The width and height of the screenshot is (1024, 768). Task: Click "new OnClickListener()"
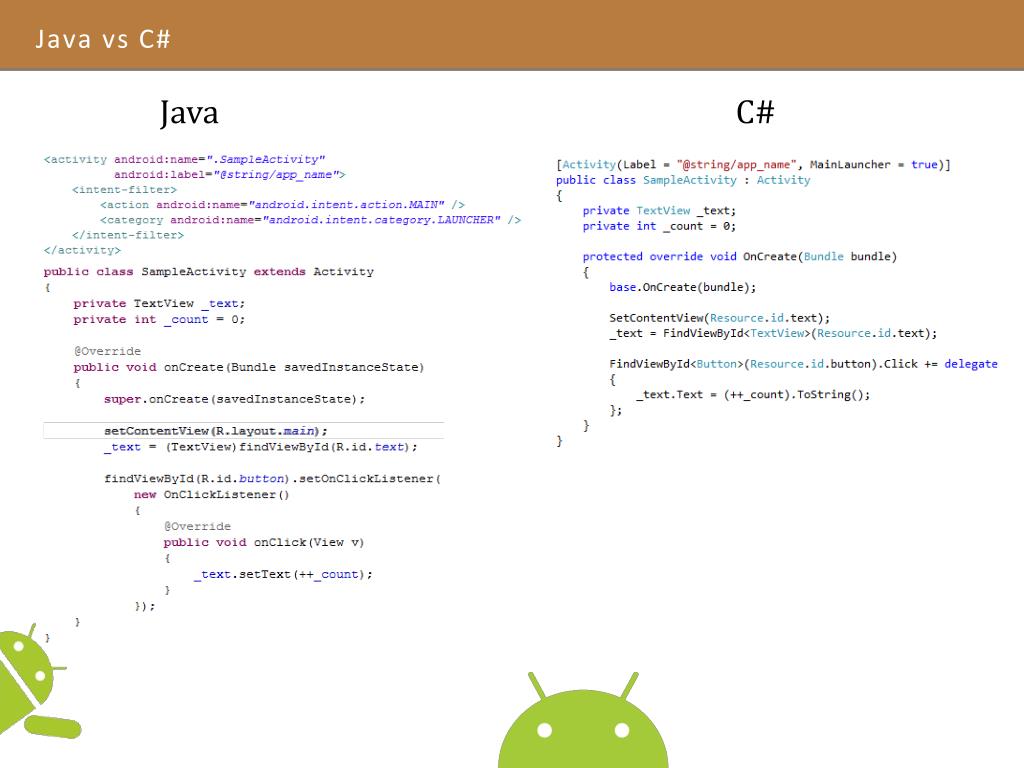tap(212, 495)
